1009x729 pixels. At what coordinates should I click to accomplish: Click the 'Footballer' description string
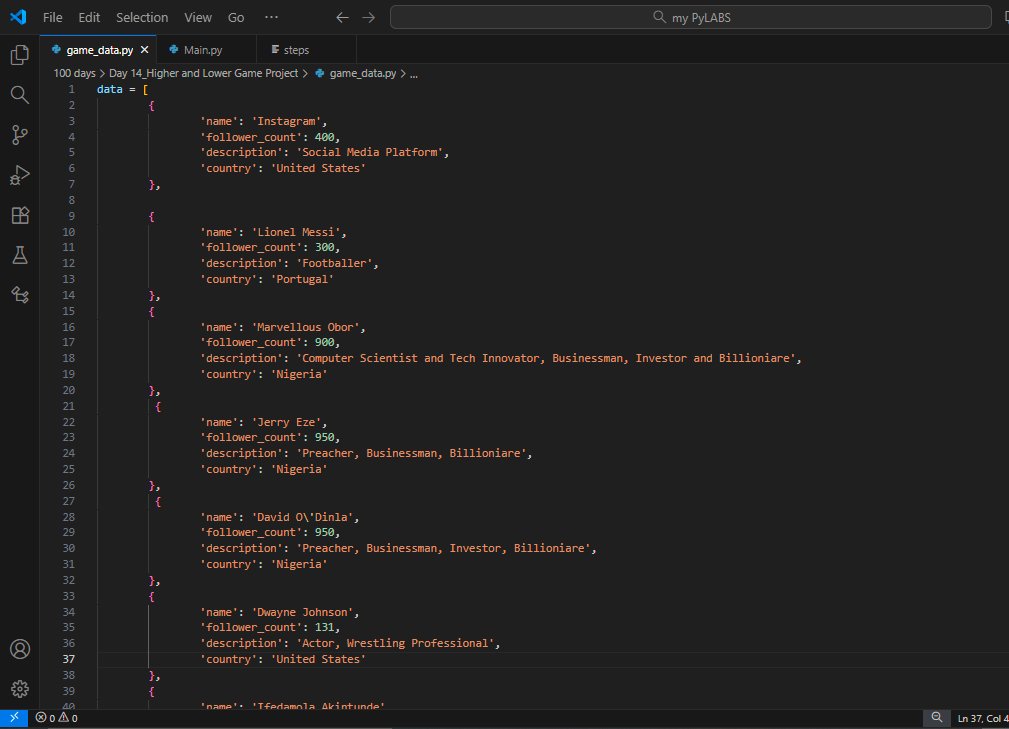334,263
